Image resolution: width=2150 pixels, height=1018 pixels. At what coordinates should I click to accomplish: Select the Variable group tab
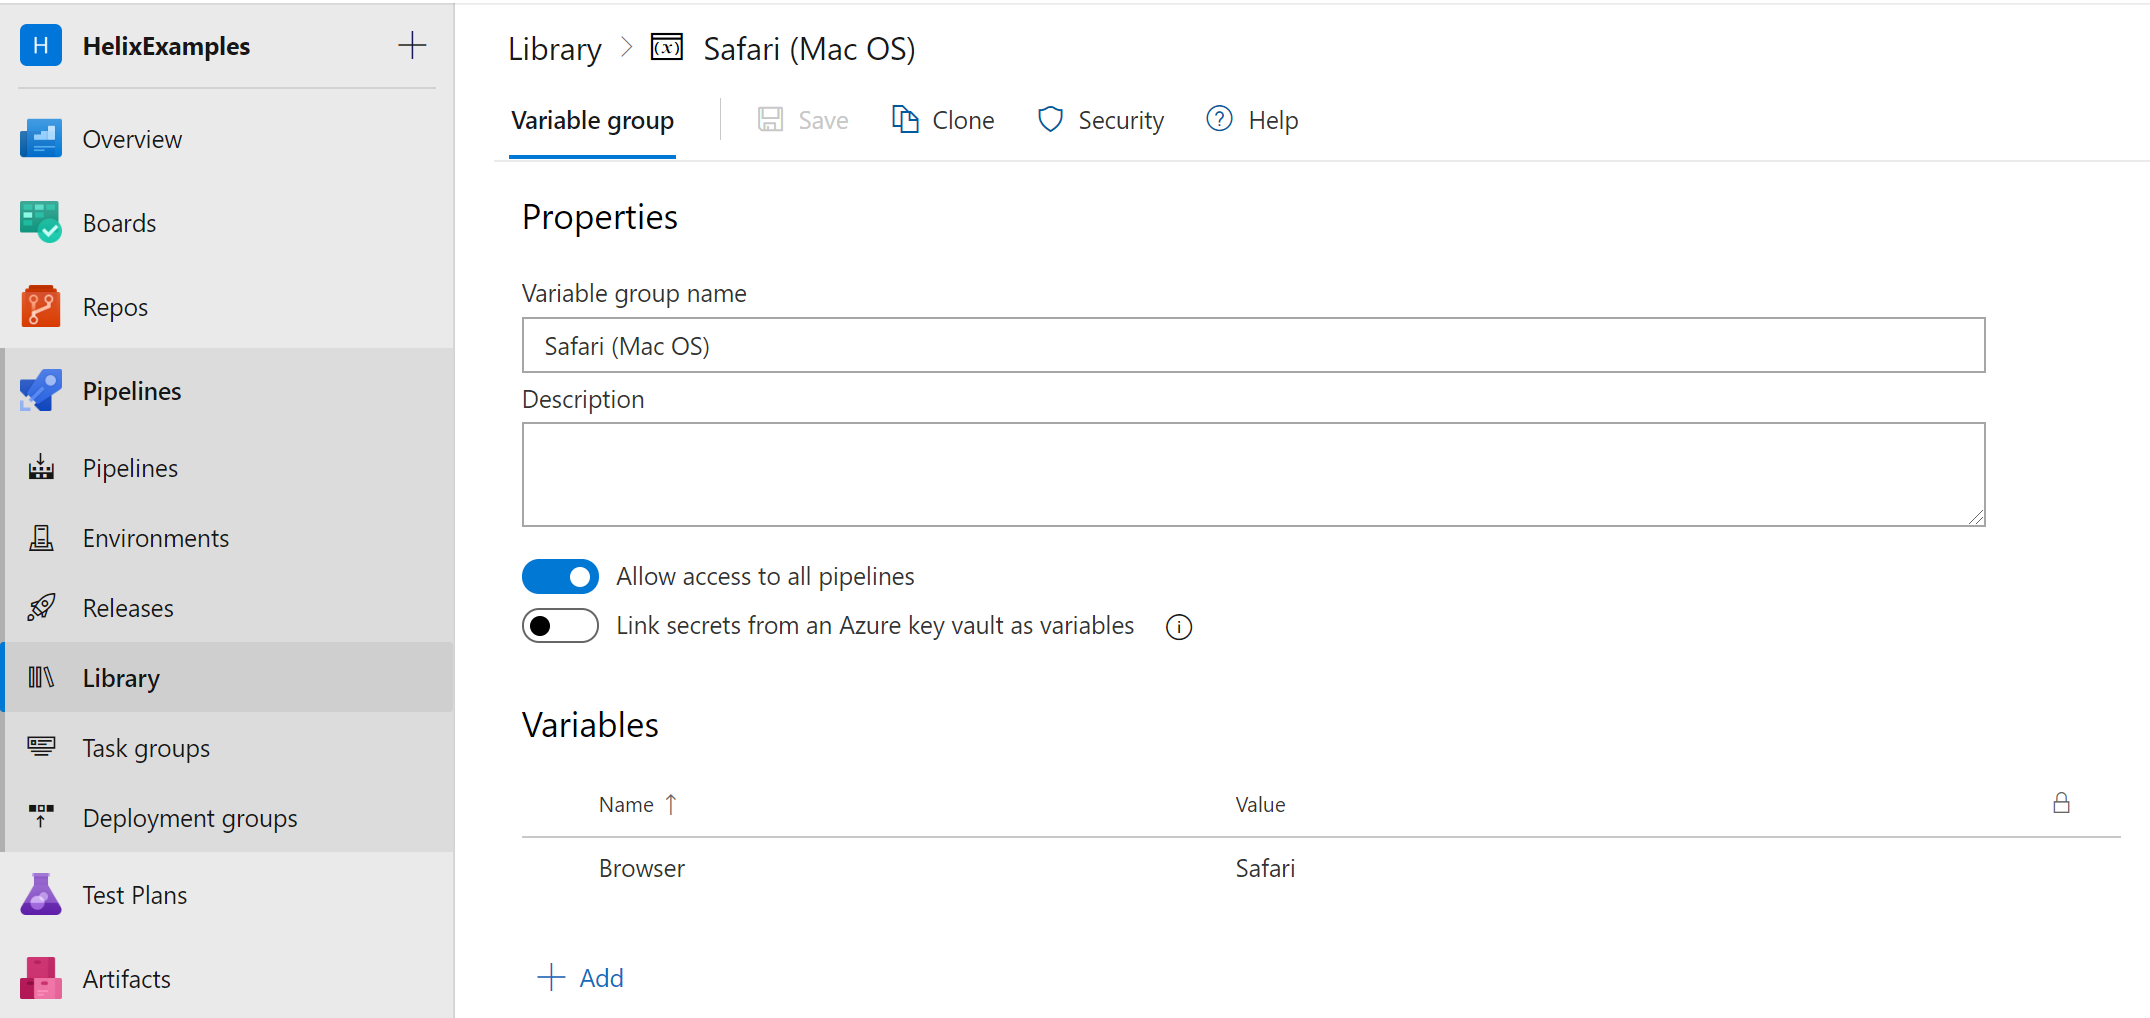tap(592, 121)
